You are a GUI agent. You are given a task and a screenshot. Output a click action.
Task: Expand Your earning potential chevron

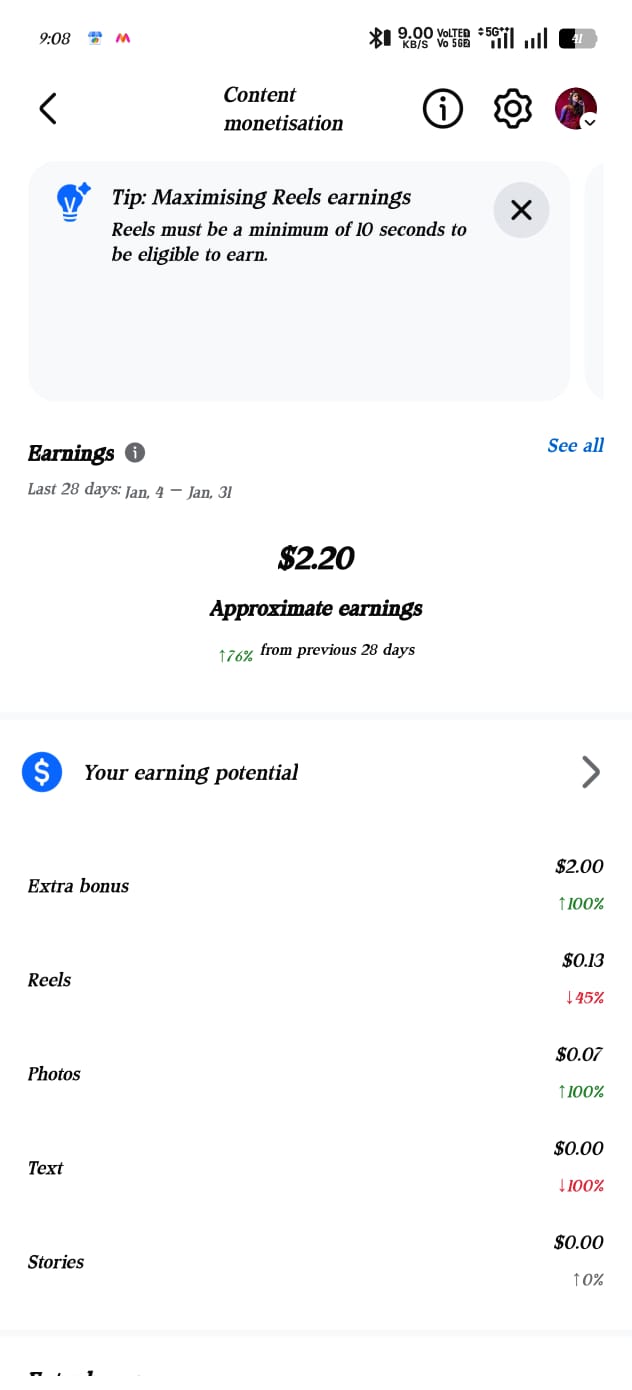coord(591,772)
